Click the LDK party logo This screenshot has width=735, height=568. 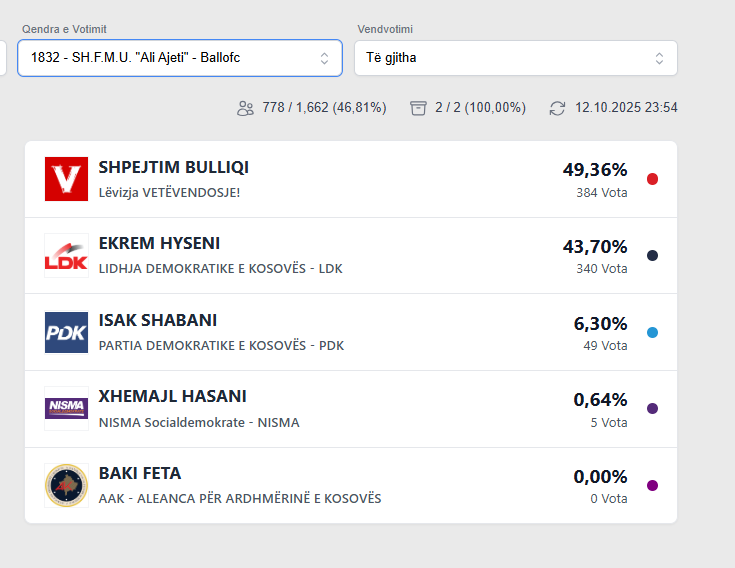(x=66, y=256)
